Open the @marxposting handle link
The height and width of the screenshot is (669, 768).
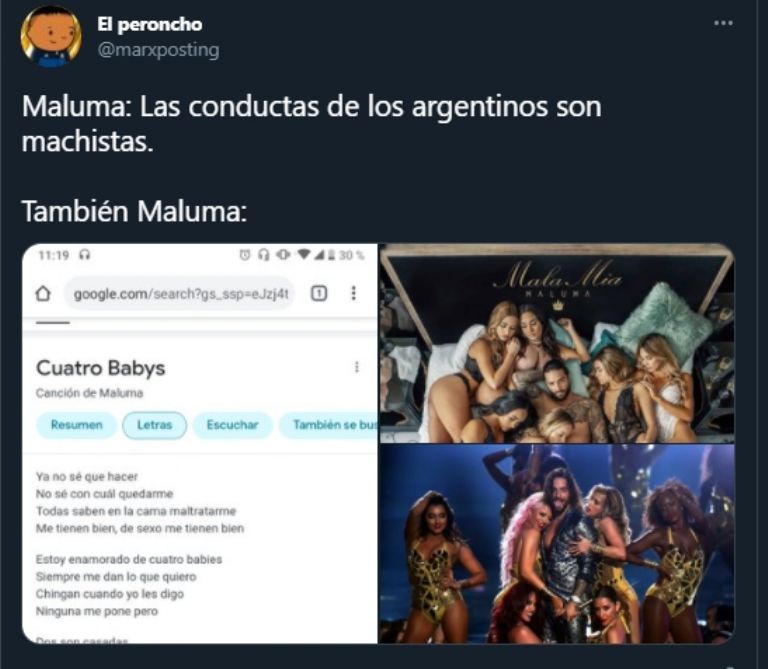pos(158,50)
